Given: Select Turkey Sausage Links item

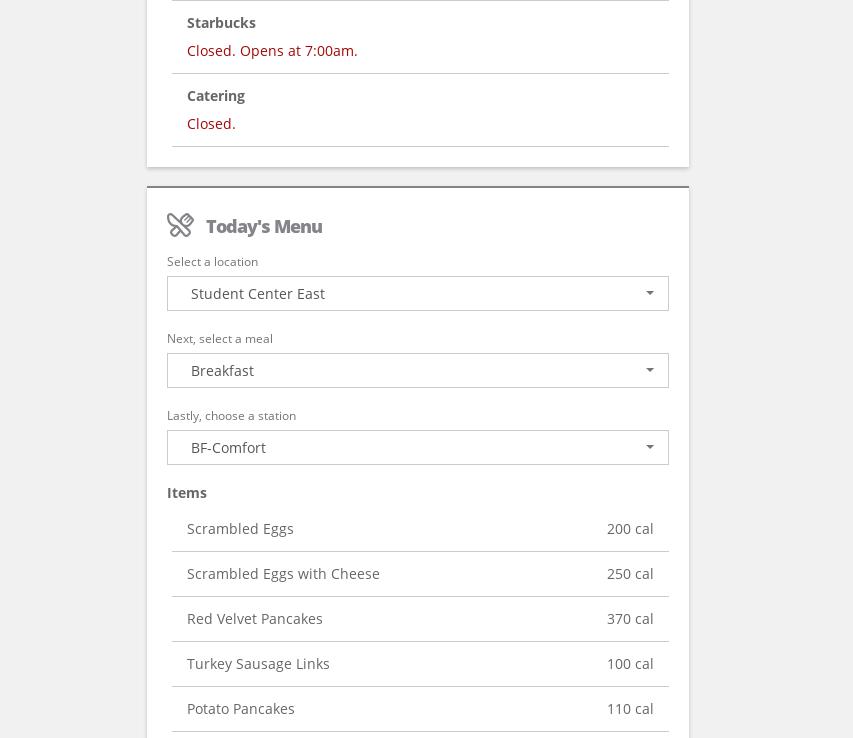Looking at the screenshot, I should [258, 664].
